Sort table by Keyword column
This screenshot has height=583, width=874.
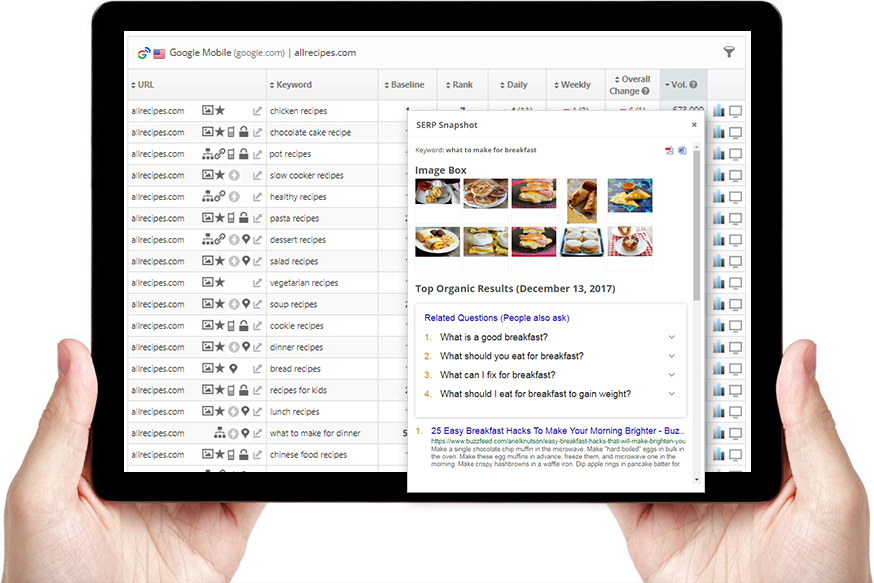(x=294, y=85)
